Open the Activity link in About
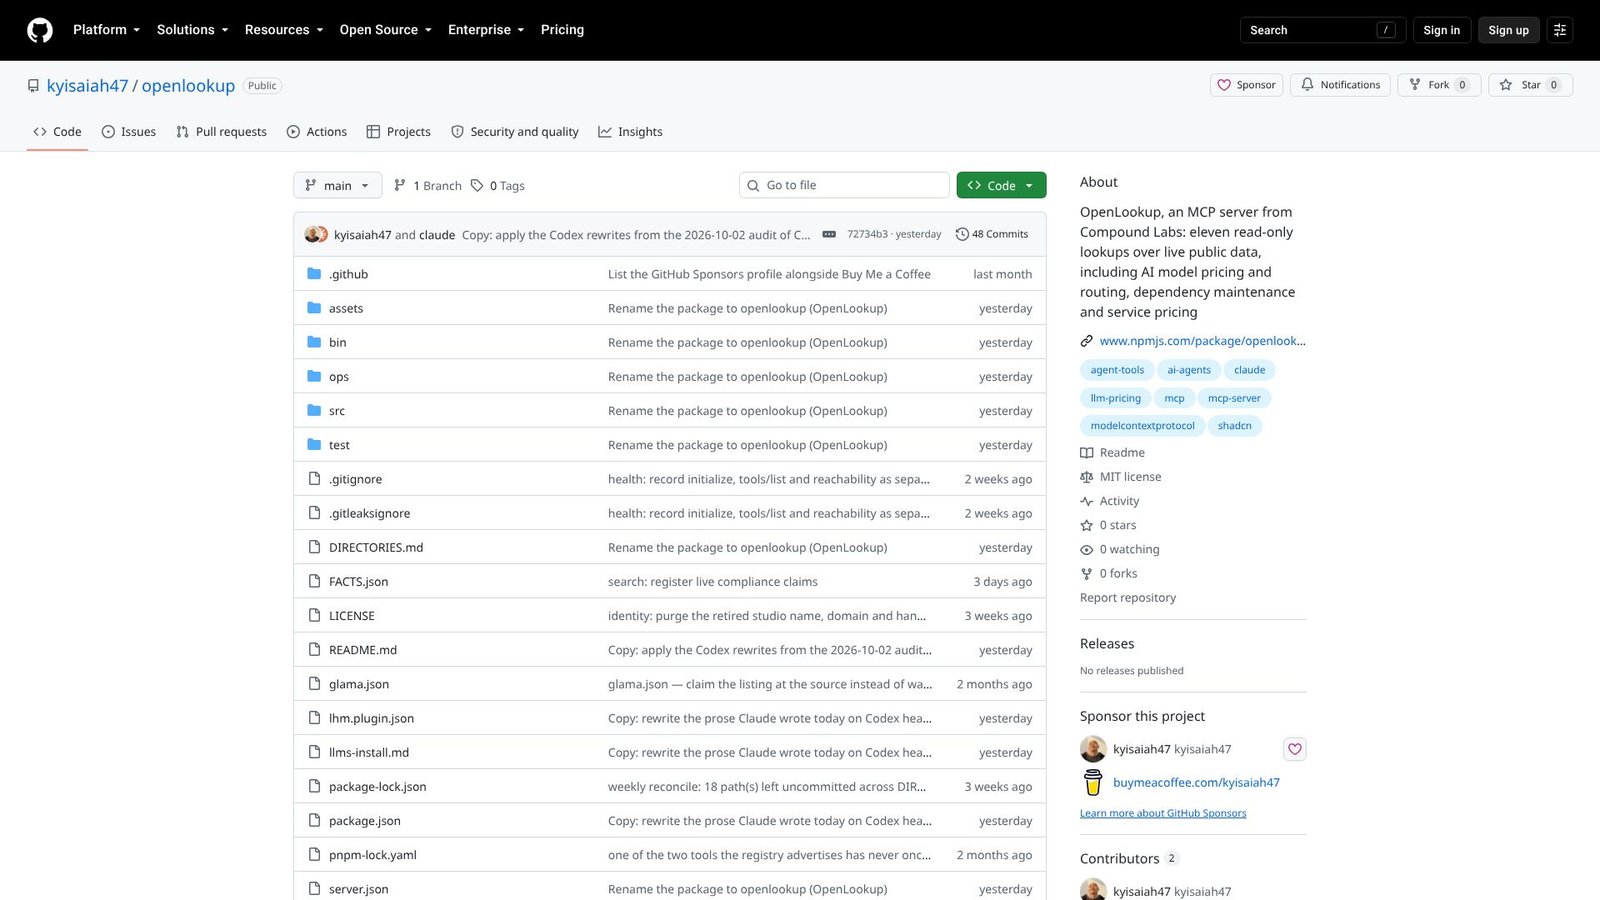 tap(1109, 501)
